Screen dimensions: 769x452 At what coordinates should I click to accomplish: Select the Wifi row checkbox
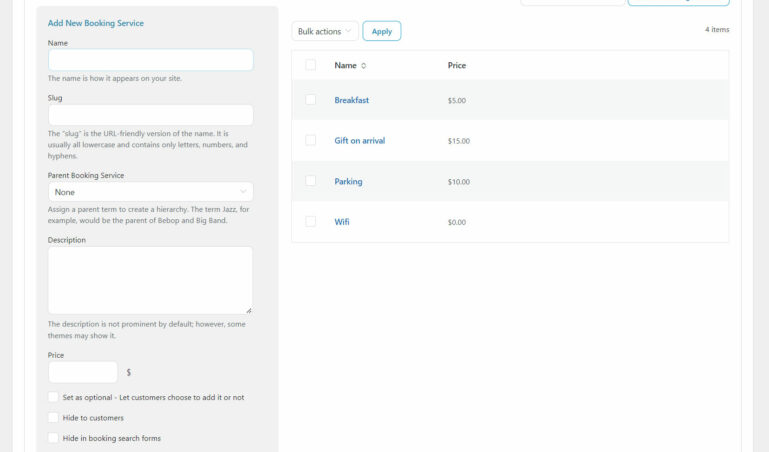310,222
